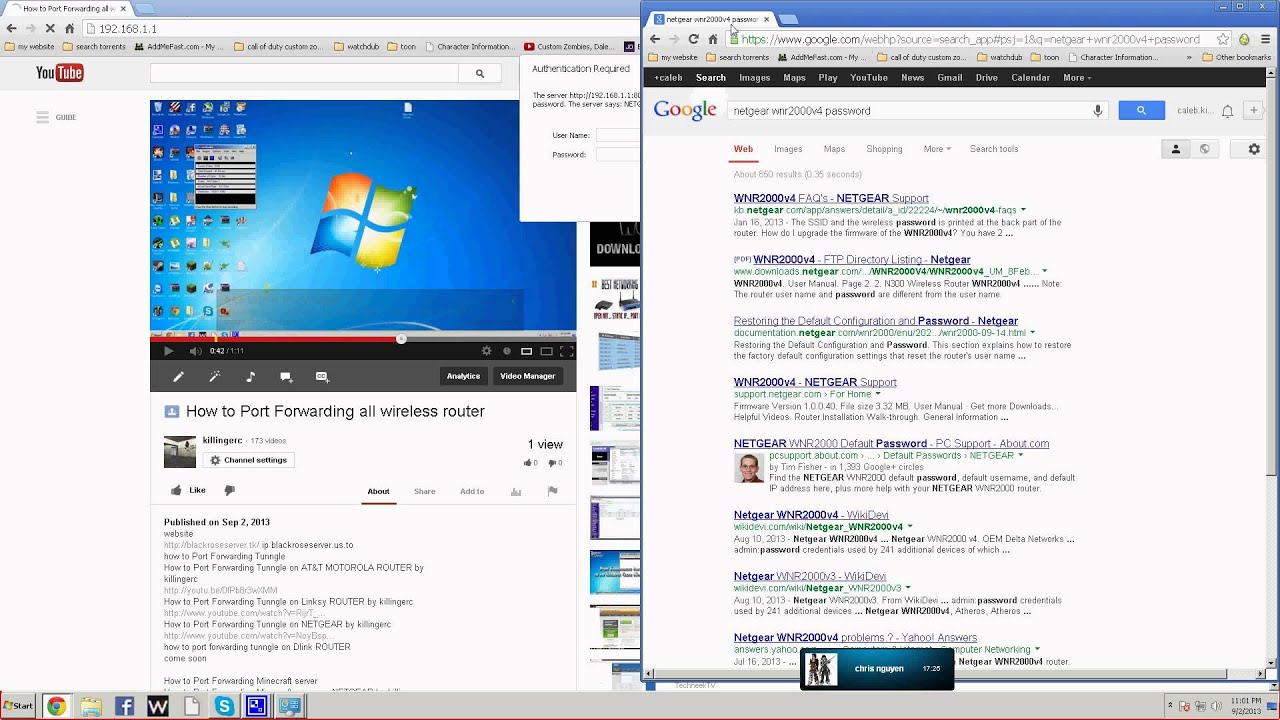Select Images search filter tab

pos(788,149)
